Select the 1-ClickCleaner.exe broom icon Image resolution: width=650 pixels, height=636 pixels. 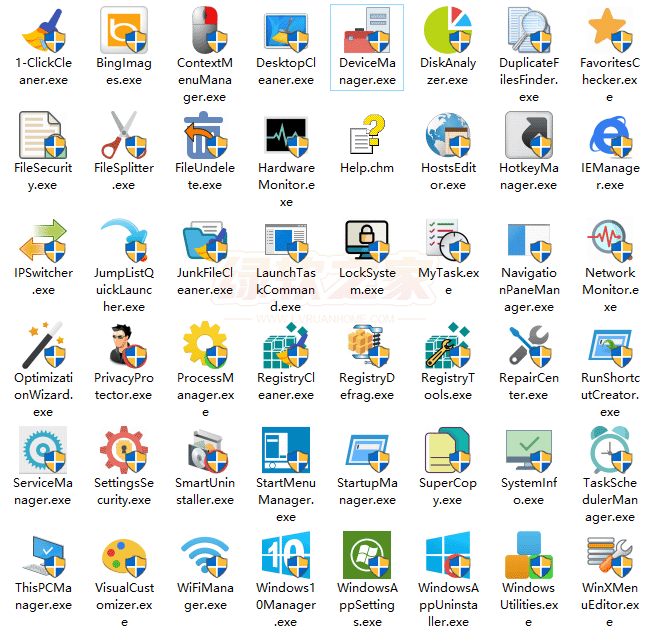pyautogui.click(x=42, y=30)
